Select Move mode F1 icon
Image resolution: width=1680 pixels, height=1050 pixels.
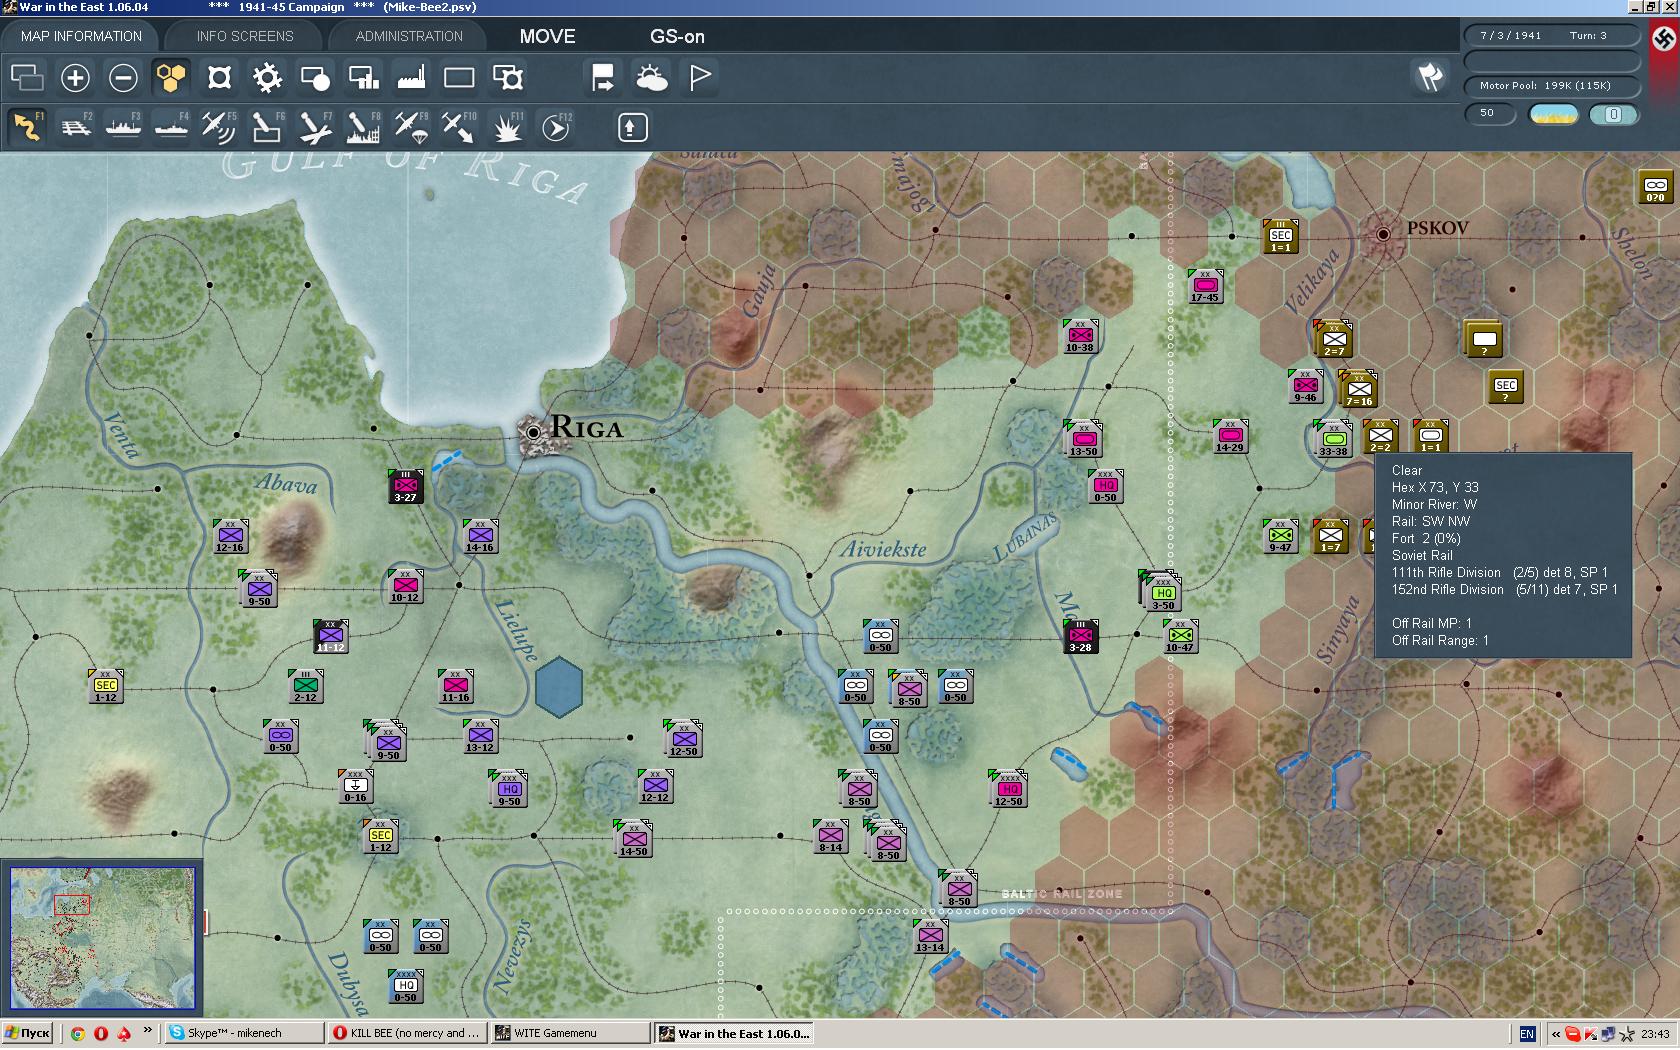click(27, 127)
